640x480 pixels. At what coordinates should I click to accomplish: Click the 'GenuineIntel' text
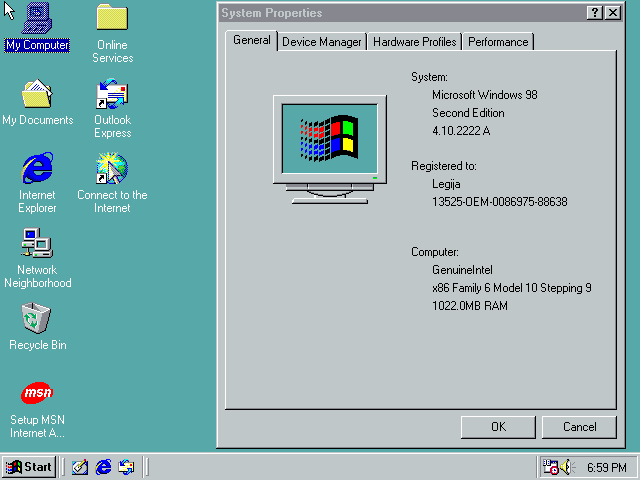tap(462, 270)
